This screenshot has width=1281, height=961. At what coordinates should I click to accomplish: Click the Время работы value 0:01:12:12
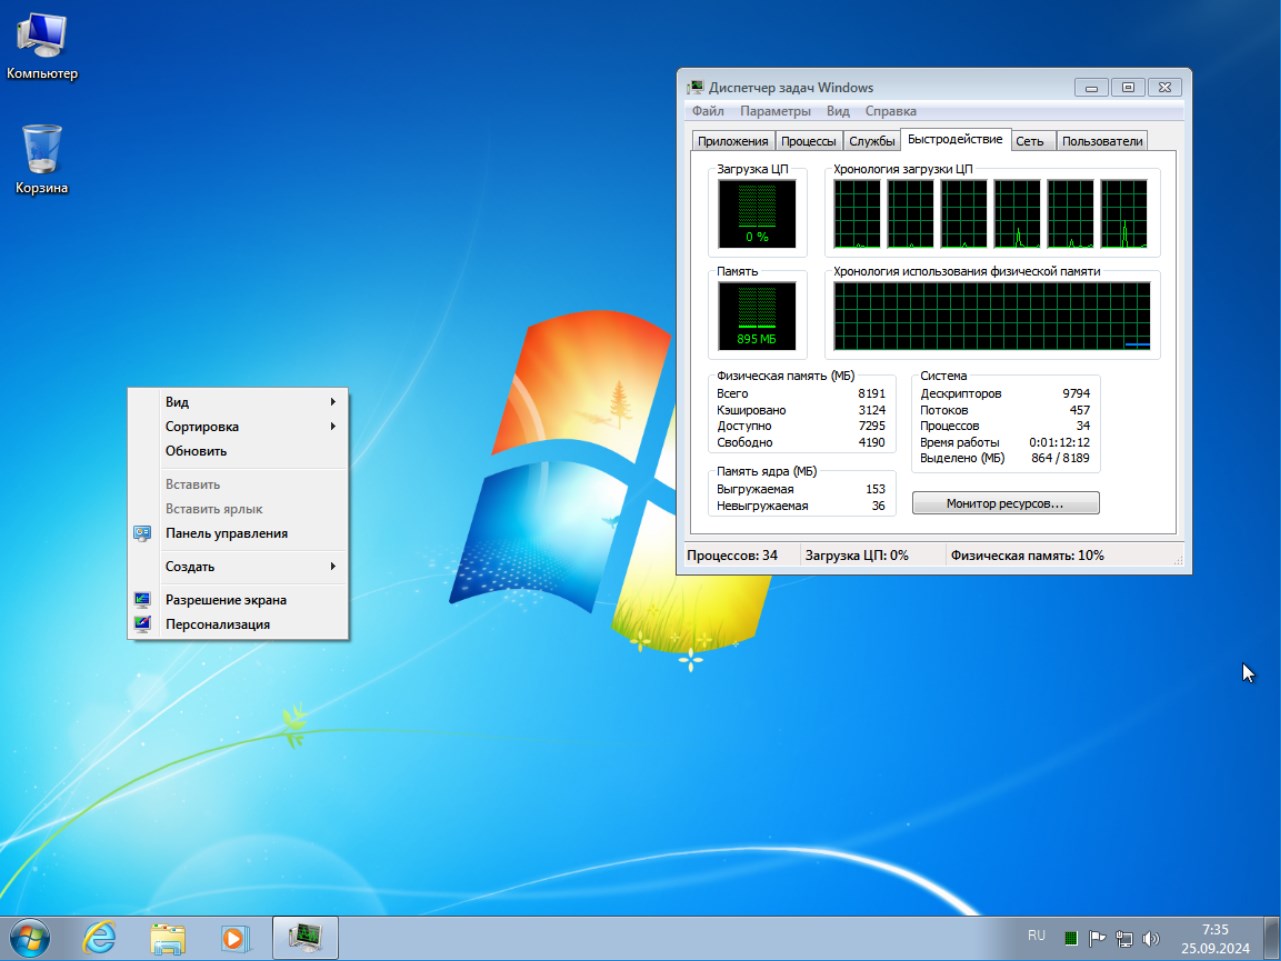1060,442
